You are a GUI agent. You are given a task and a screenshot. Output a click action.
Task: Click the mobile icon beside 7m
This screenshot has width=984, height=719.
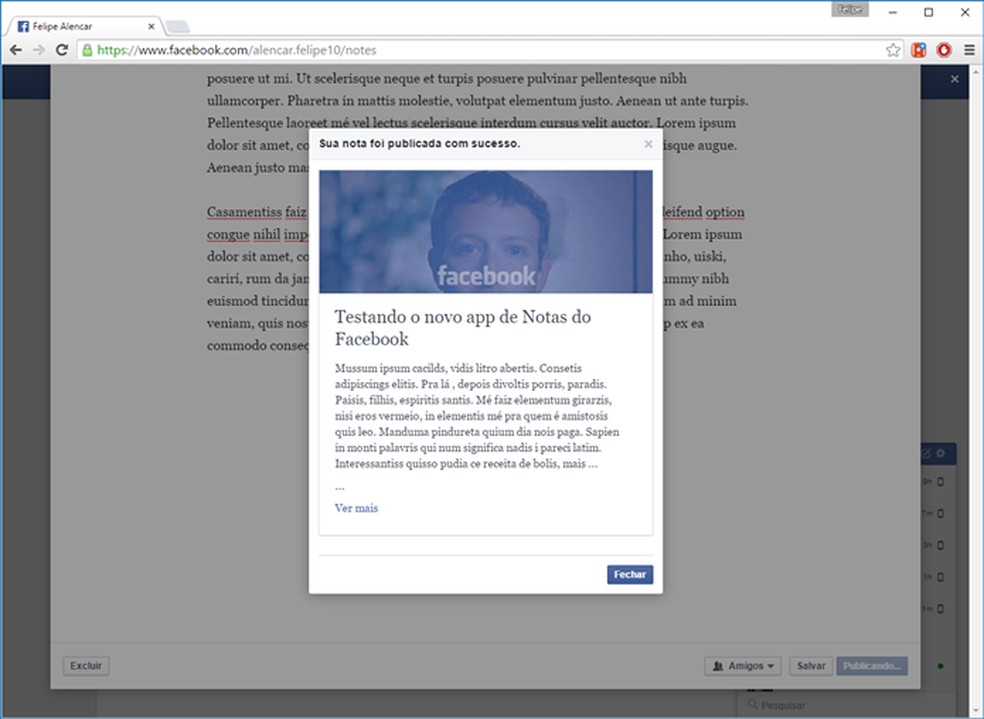[941, 513]
